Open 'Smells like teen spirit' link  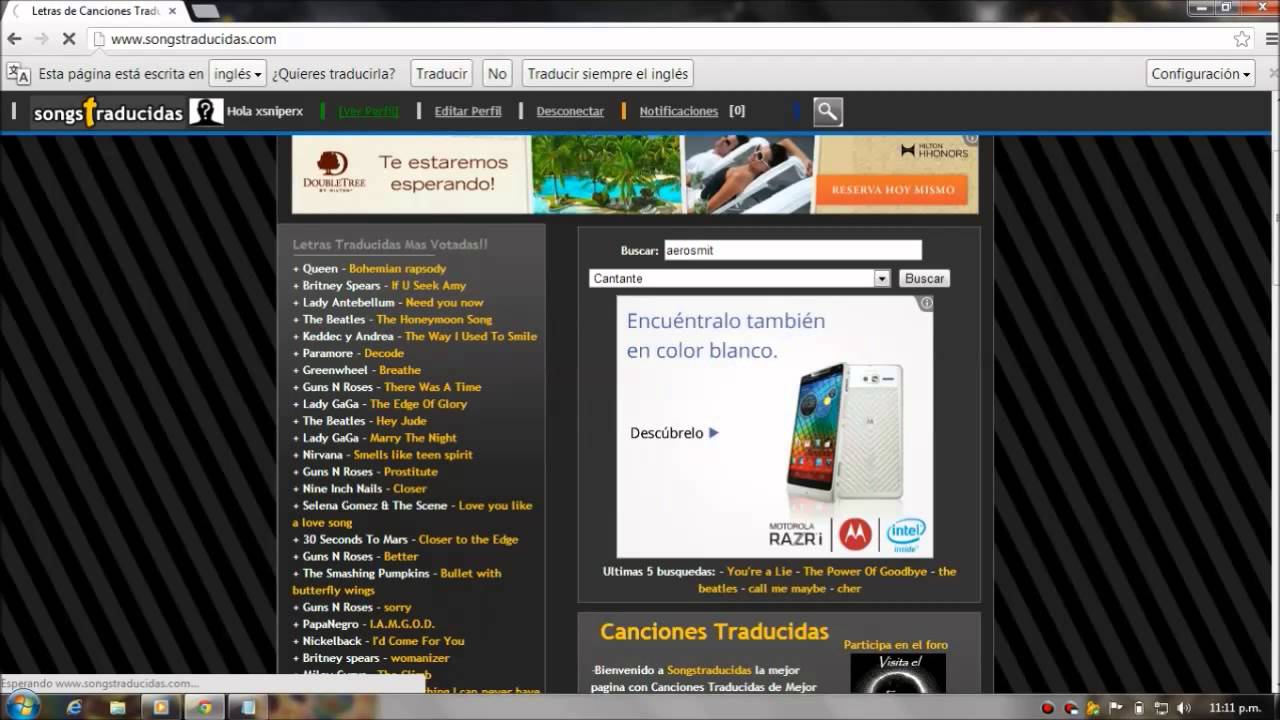coord(413,455)
